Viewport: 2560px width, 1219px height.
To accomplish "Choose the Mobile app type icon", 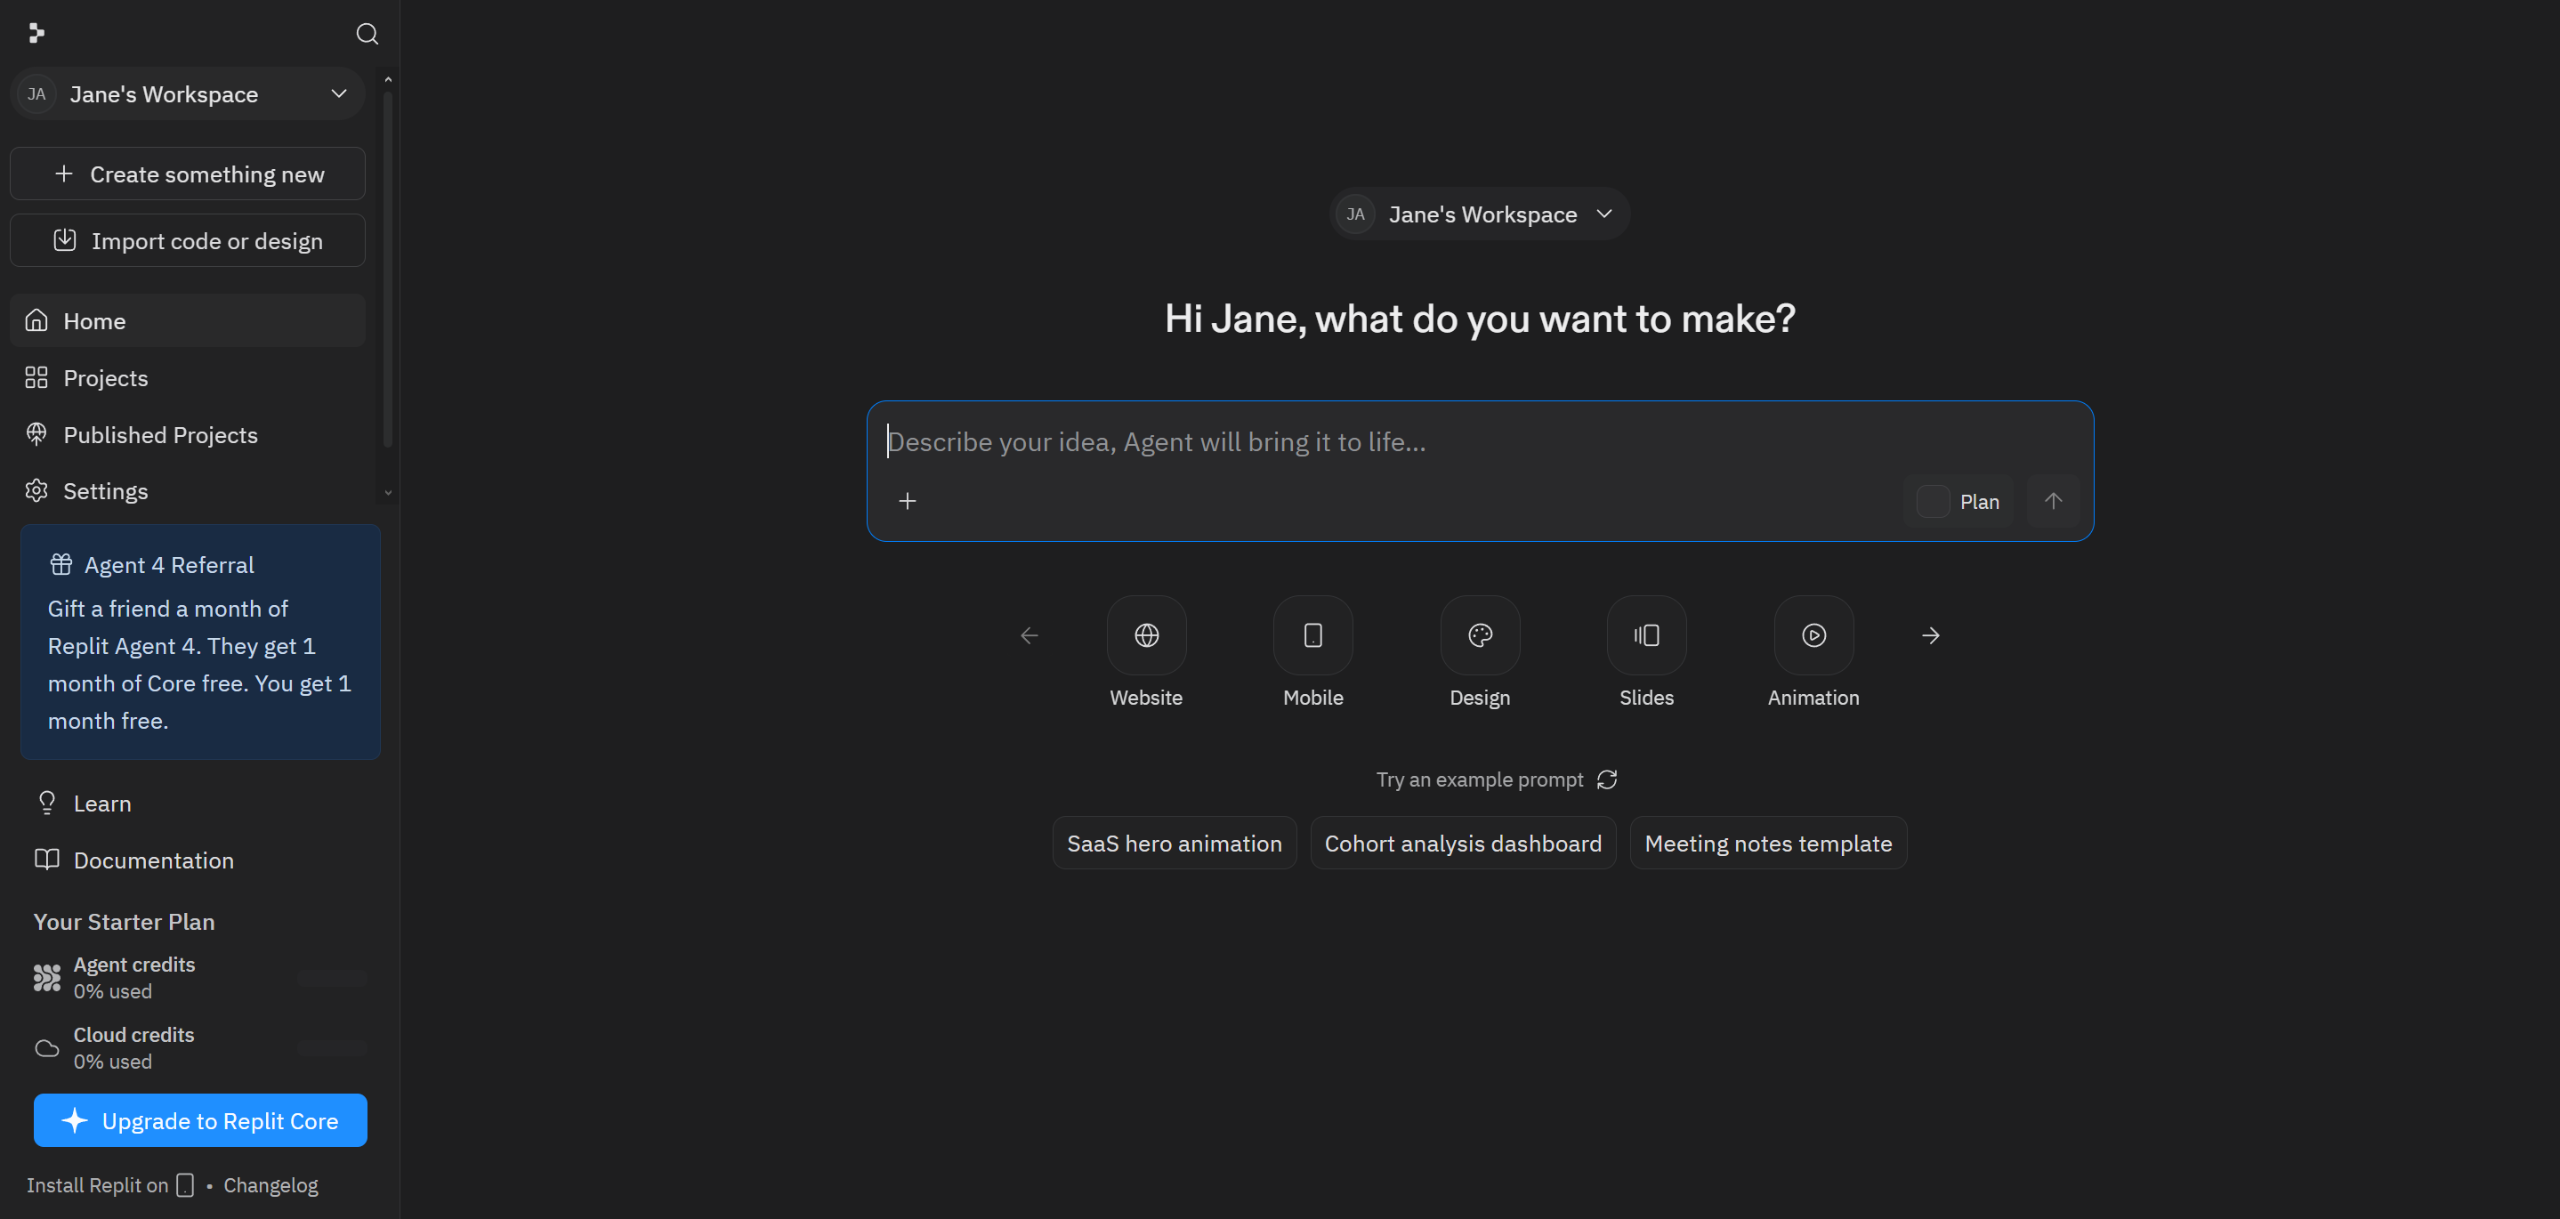I will coord(1312,635).
